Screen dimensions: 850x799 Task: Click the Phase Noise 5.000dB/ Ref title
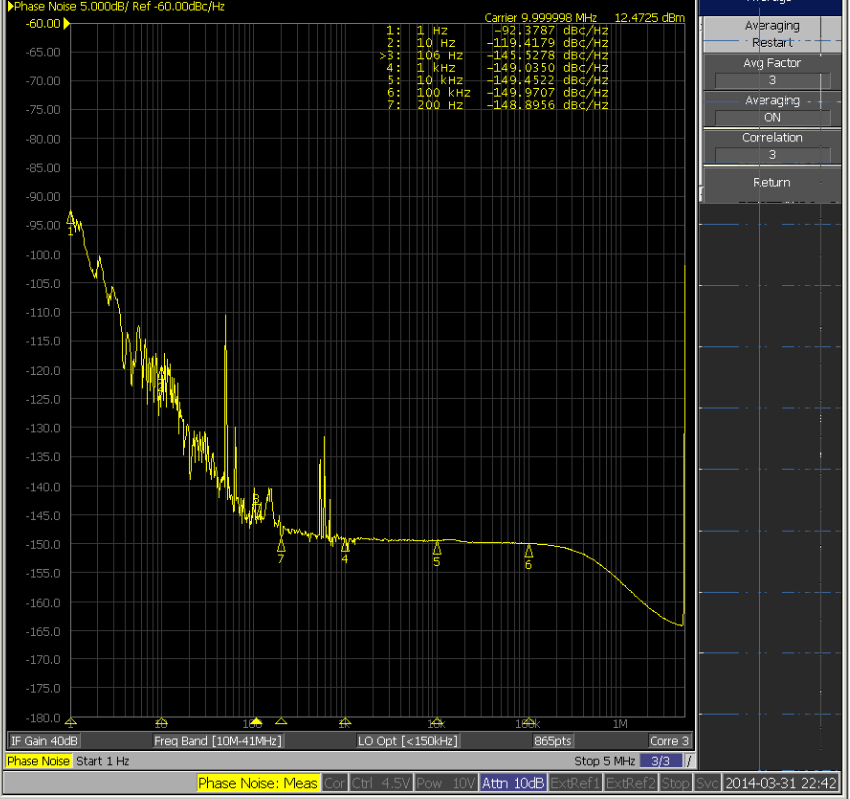click(116, 7)
